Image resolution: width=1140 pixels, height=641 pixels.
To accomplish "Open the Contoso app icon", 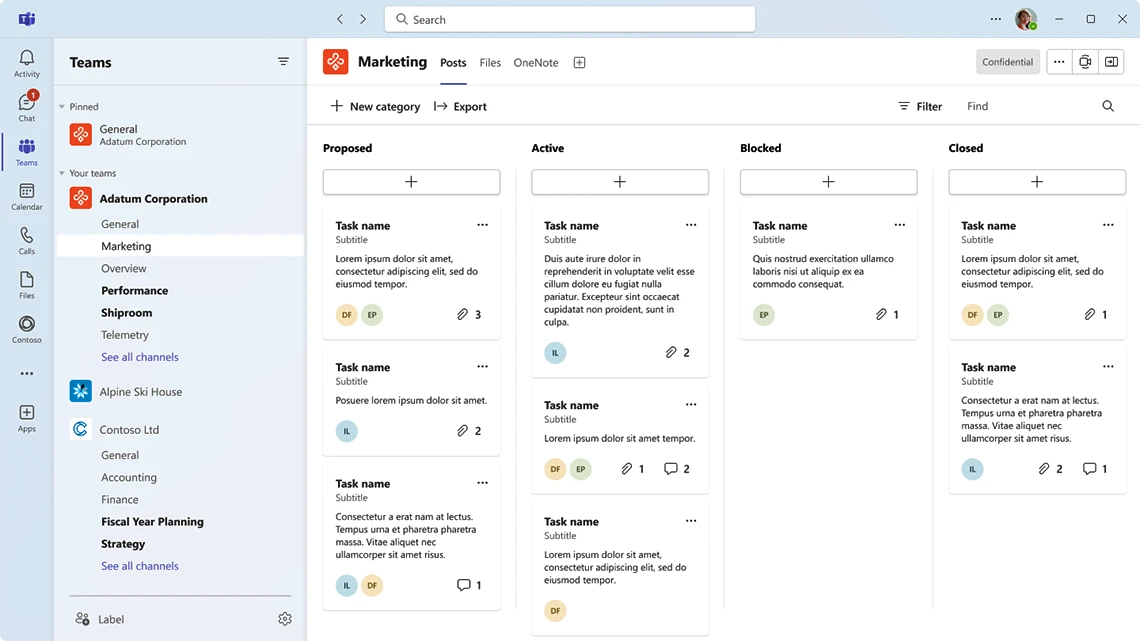I will pyautogui.click(x=27, y=329).
